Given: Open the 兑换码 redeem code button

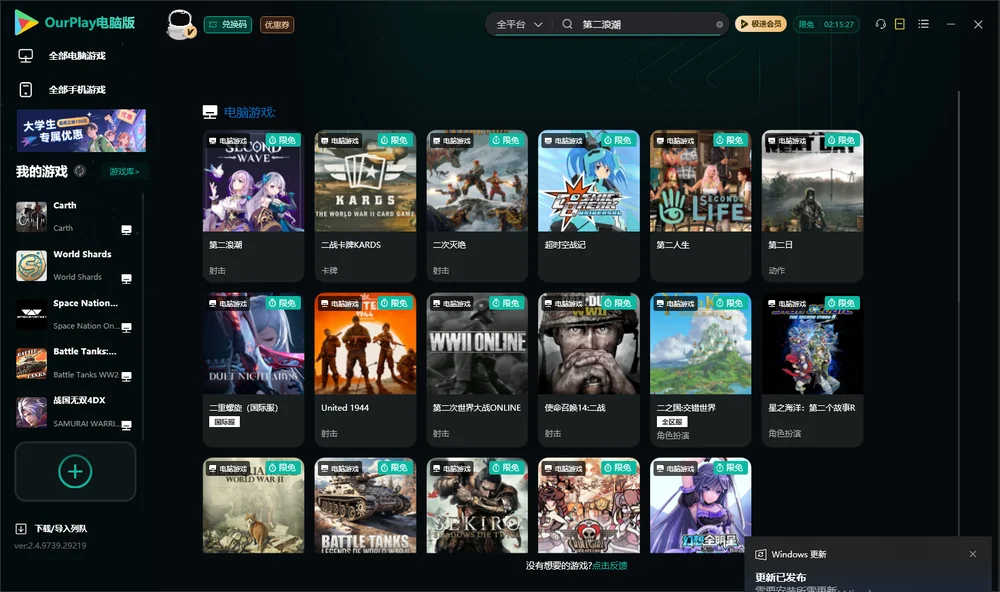Looking at the screenshot, I should point(228,25).
